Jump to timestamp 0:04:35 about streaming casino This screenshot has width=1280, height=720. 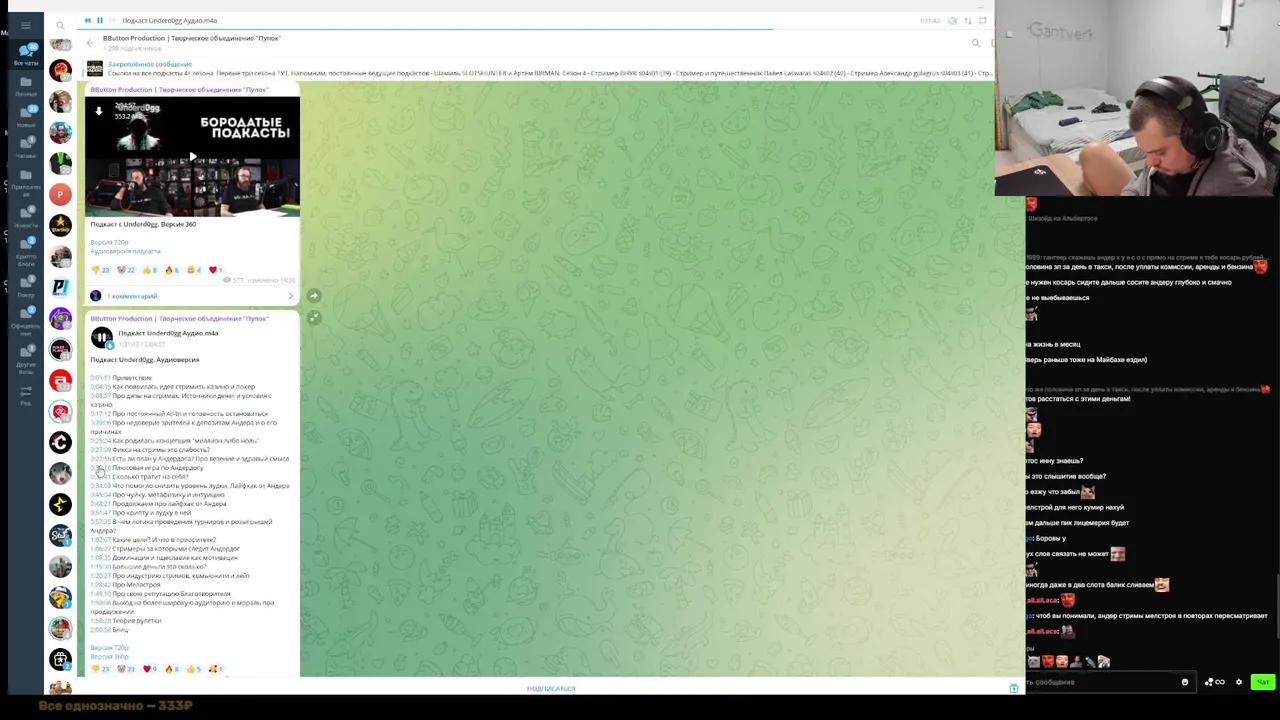(101, 387)
